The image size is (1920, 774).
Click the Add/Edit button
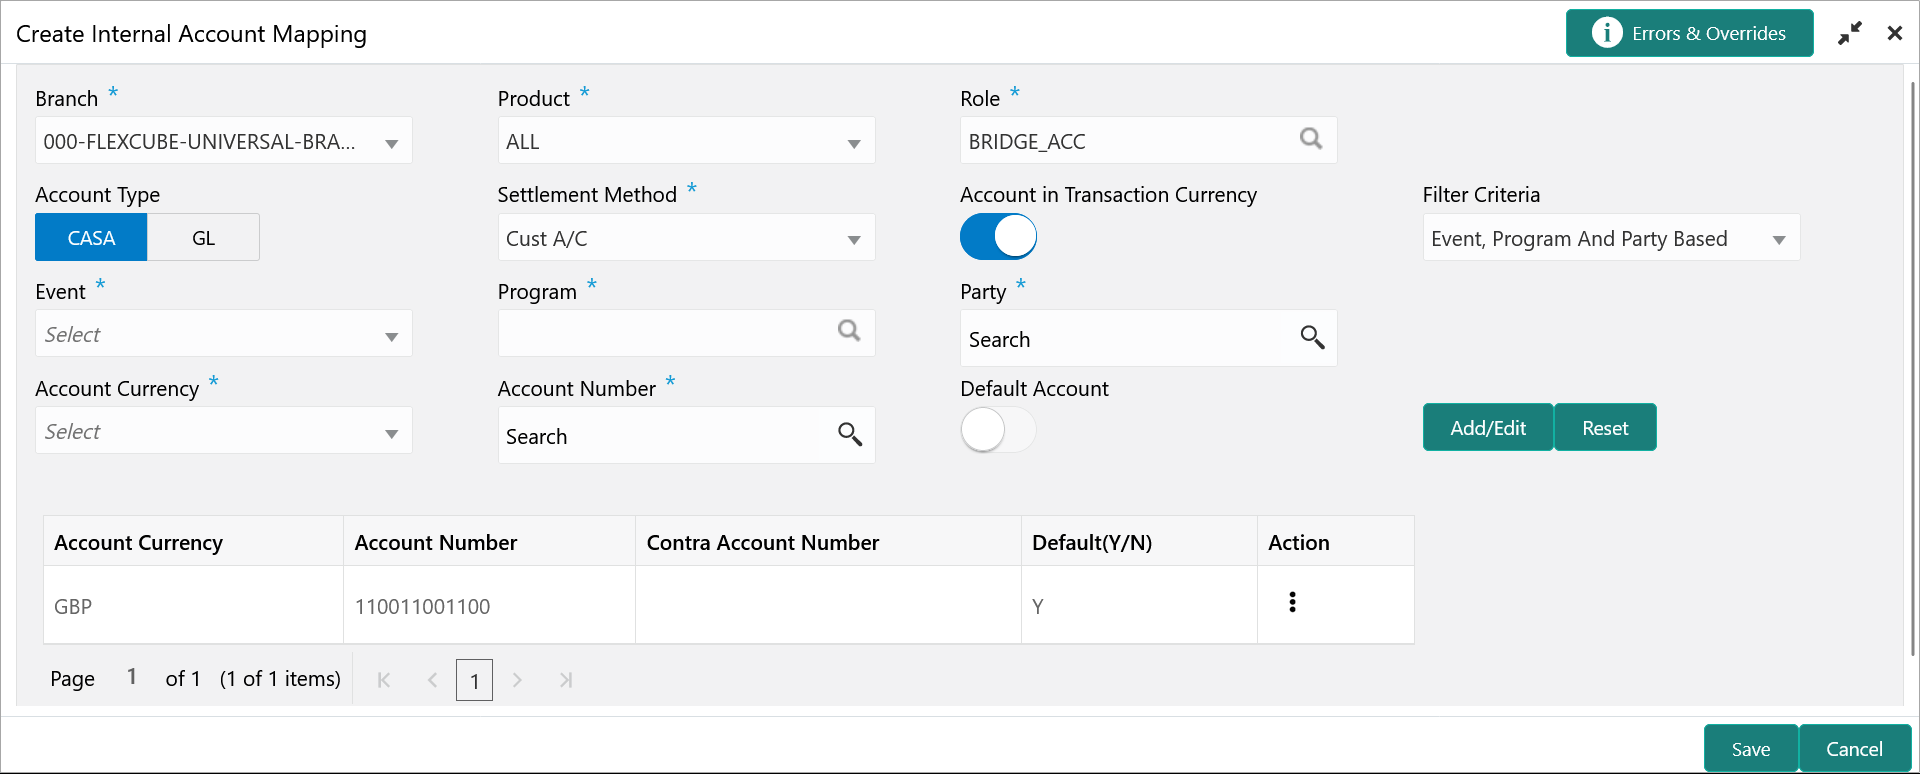(1487, 428)
